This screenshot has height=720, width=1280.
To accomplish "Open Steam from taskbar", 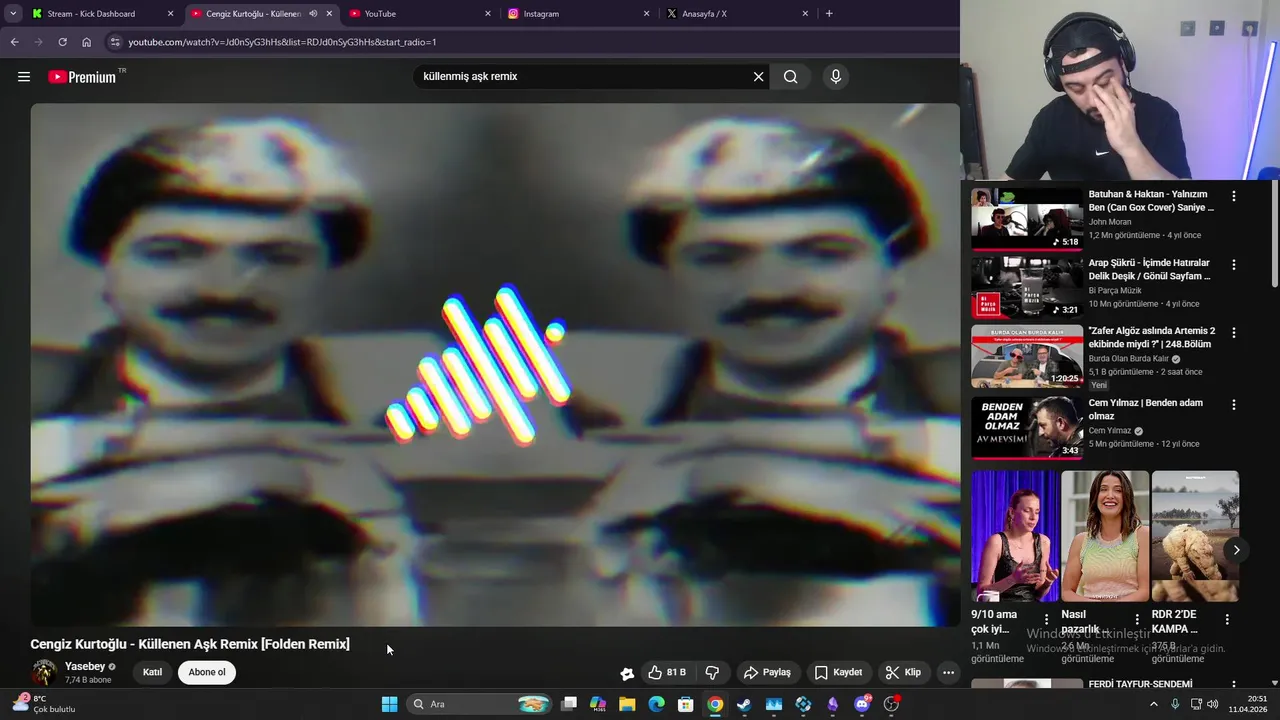I will [x=744, y=704].
